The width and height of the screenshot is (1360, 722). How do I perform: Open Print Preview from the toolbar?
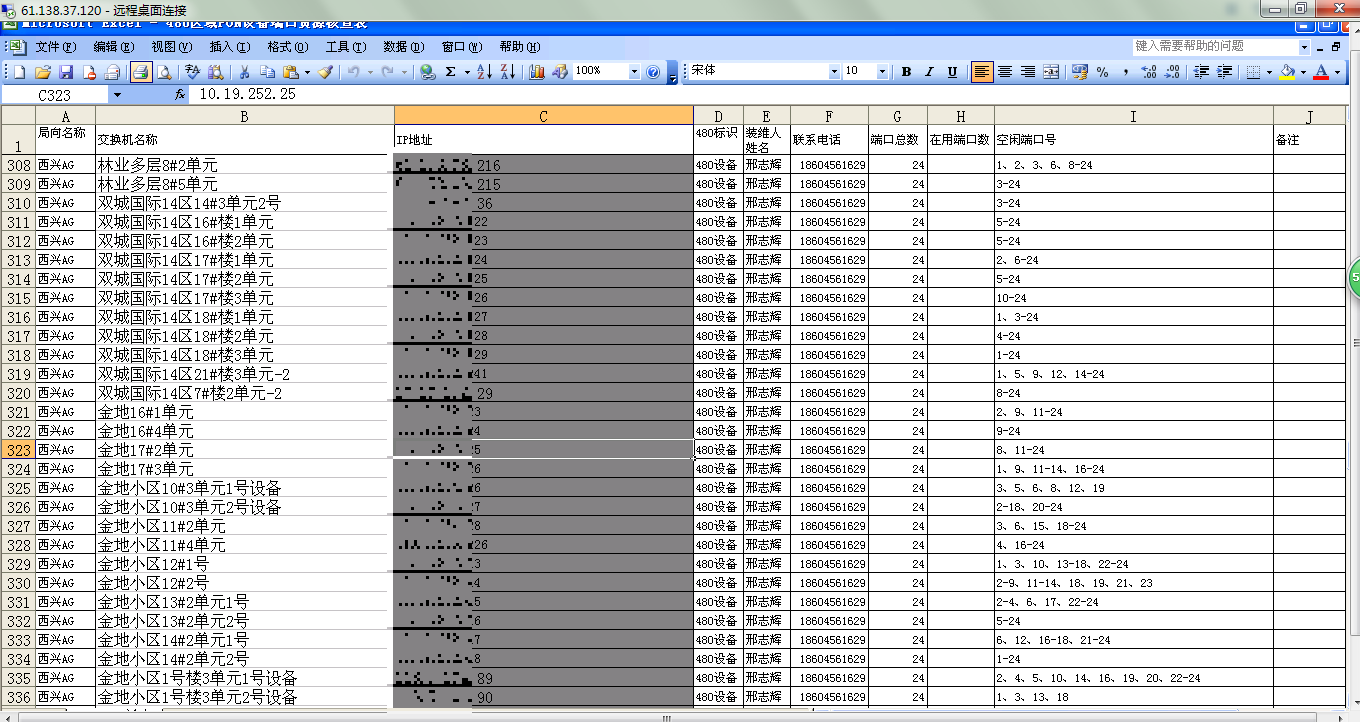[x=163, y=72]
